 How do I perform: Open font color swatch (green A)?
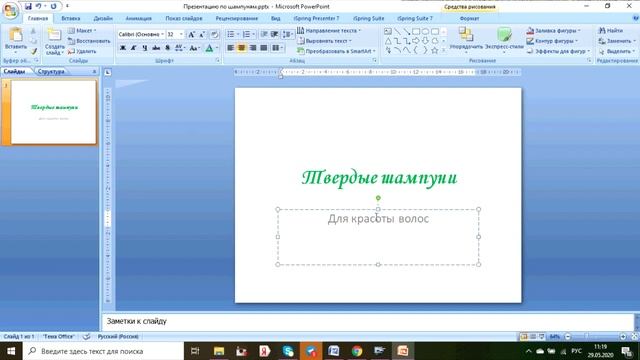[x=209, y=48]
